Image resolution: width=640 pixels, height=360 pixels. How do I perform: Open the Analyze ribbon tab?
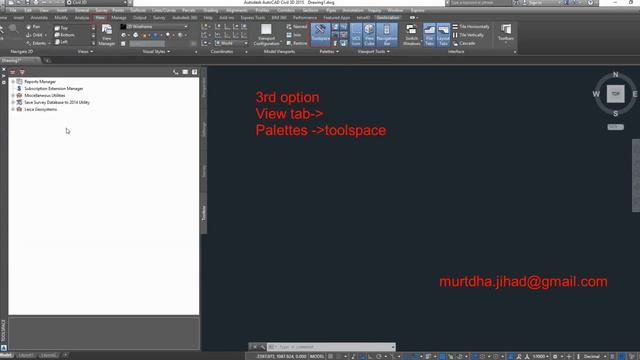[x=82, y=18]
